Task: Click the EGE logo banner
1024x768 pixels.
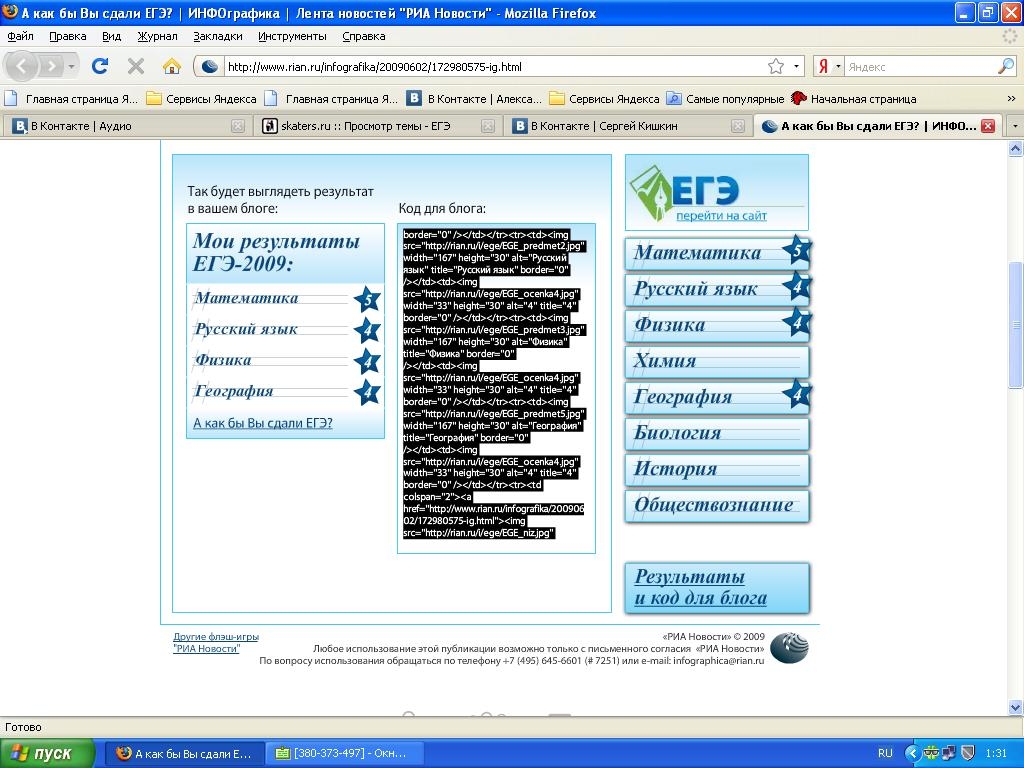Action: 716,192
